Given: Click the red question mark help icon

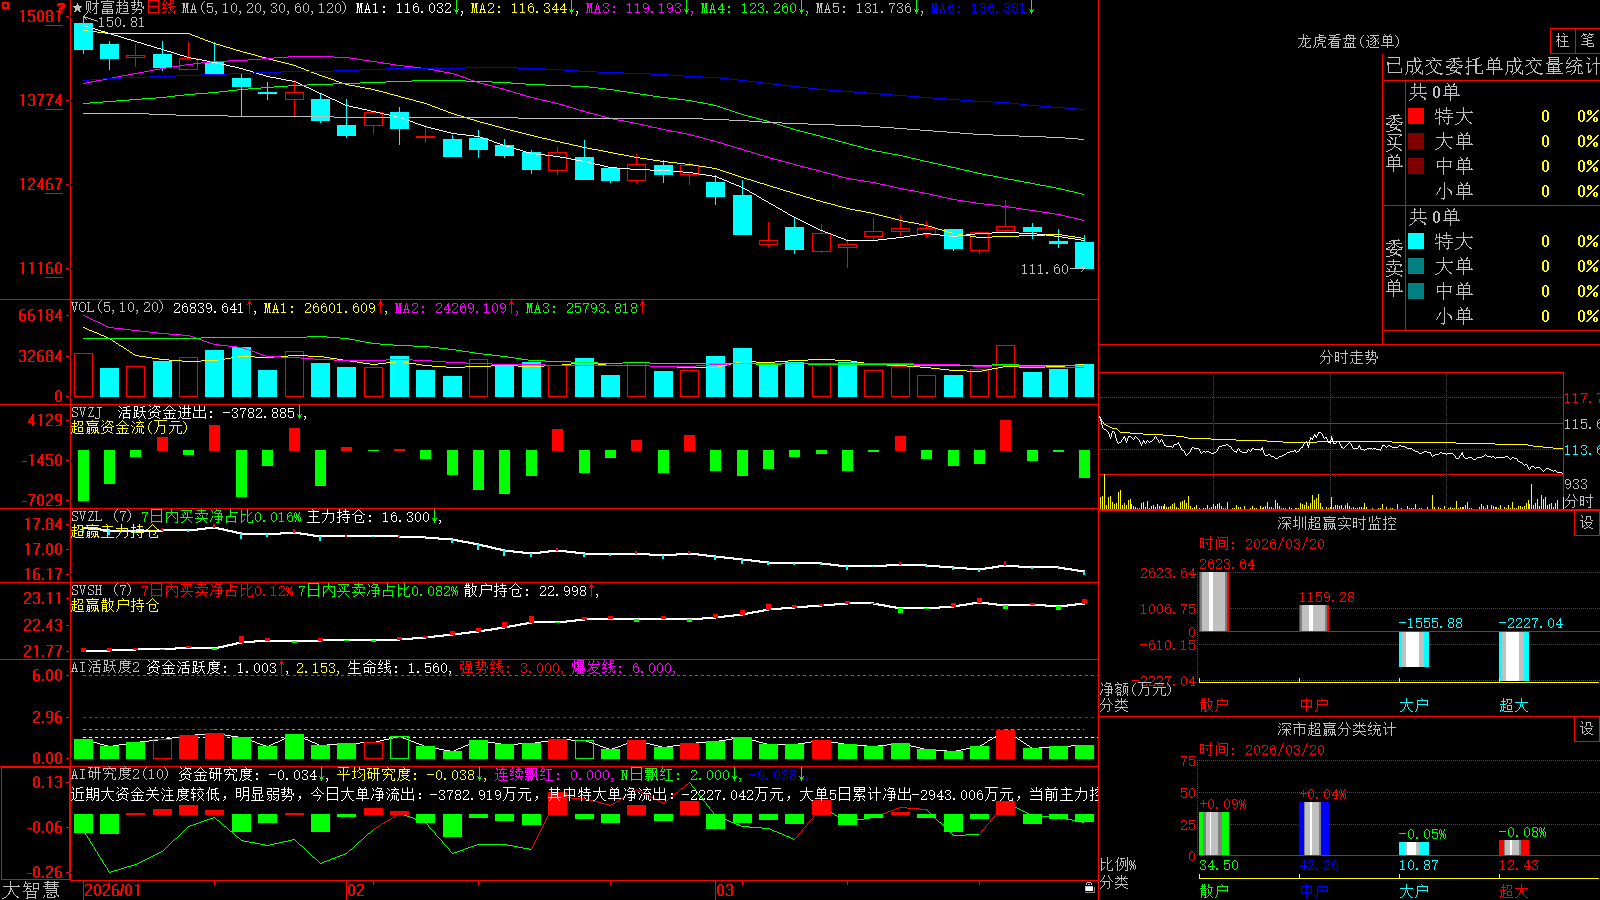Looking at the screenshot, I should 61,8.
